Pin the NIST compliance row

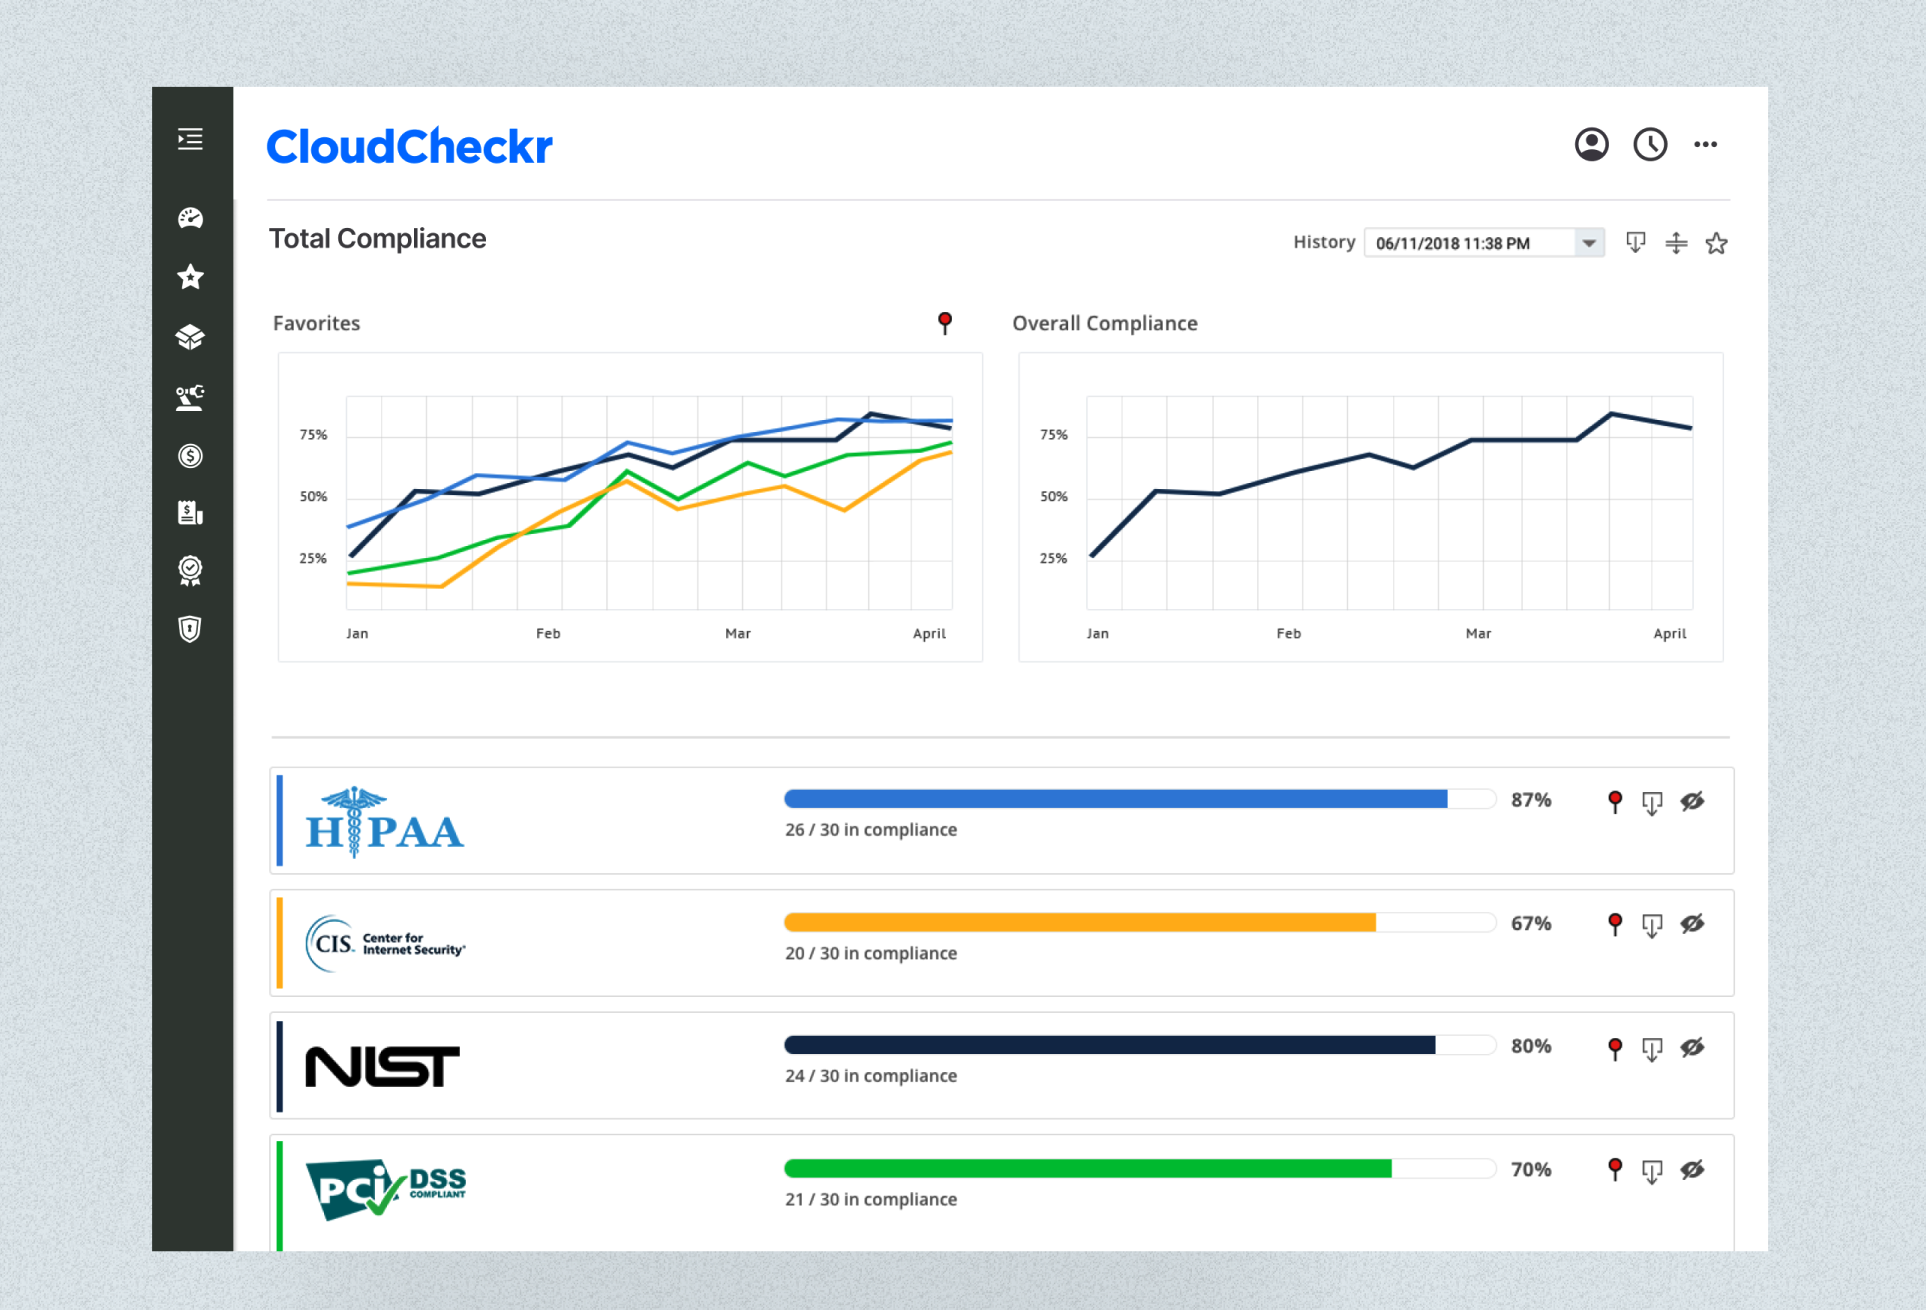(1615, 1048)
